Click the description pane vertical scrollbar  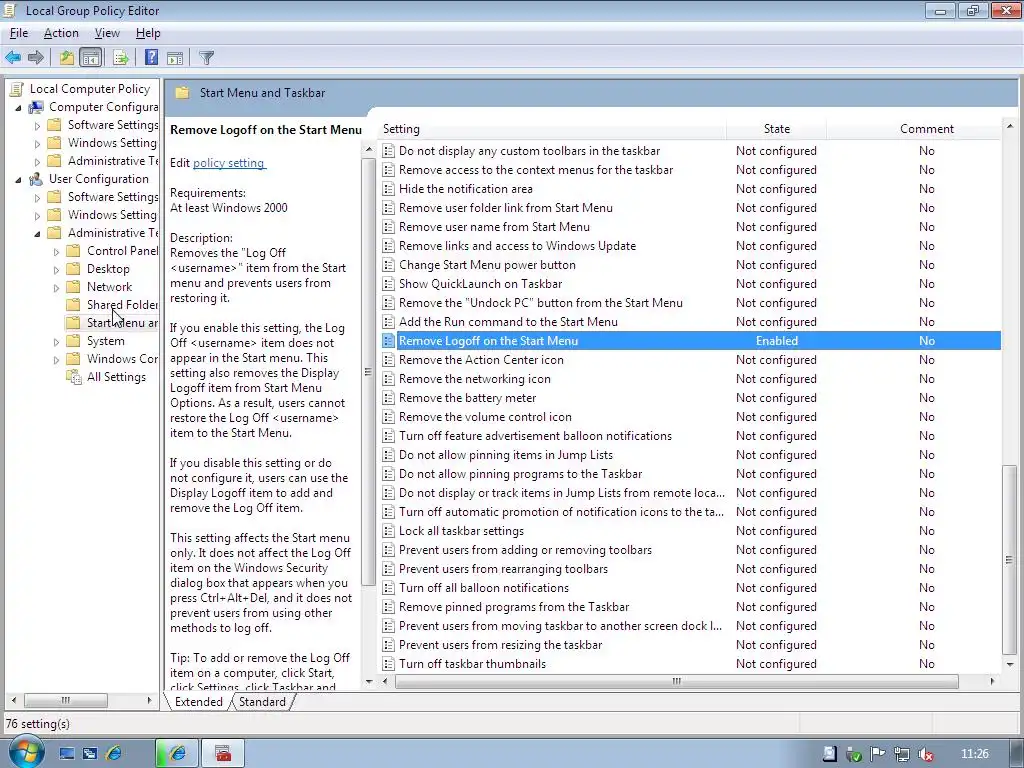click(x=368, y=372)
